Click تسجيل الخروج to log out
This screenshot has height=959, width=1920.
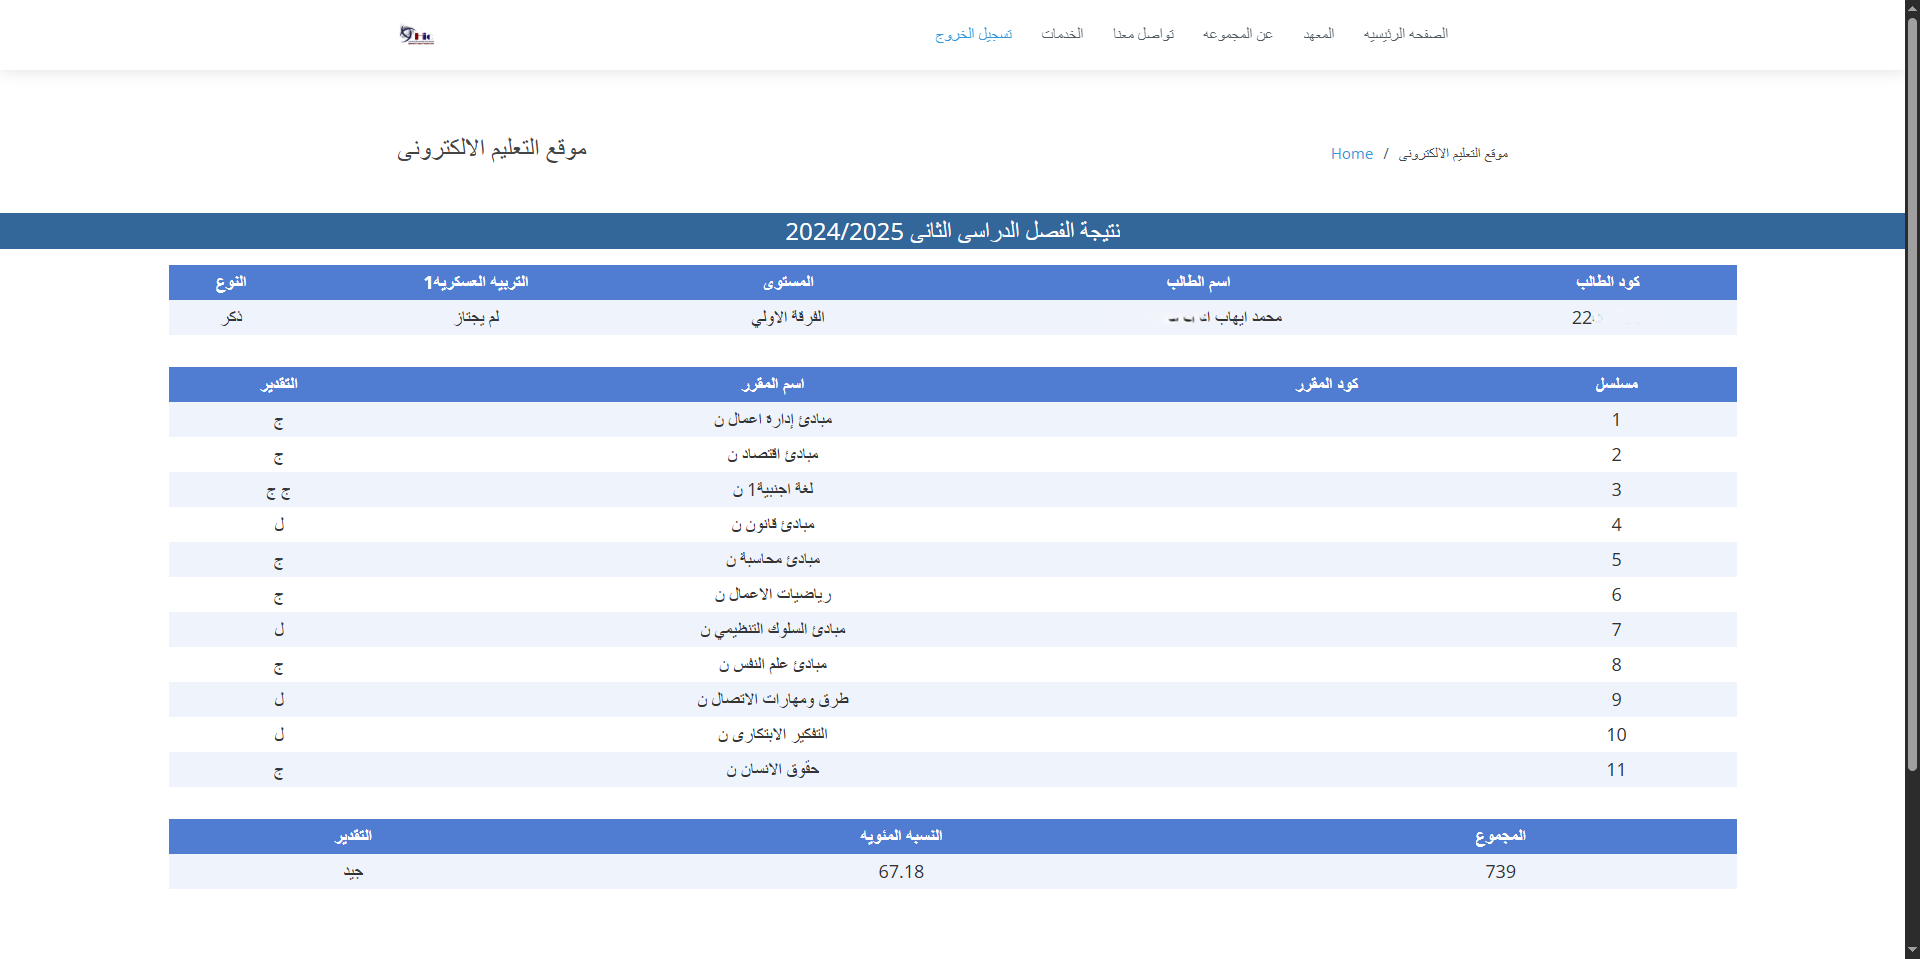[x=973, y=34]
